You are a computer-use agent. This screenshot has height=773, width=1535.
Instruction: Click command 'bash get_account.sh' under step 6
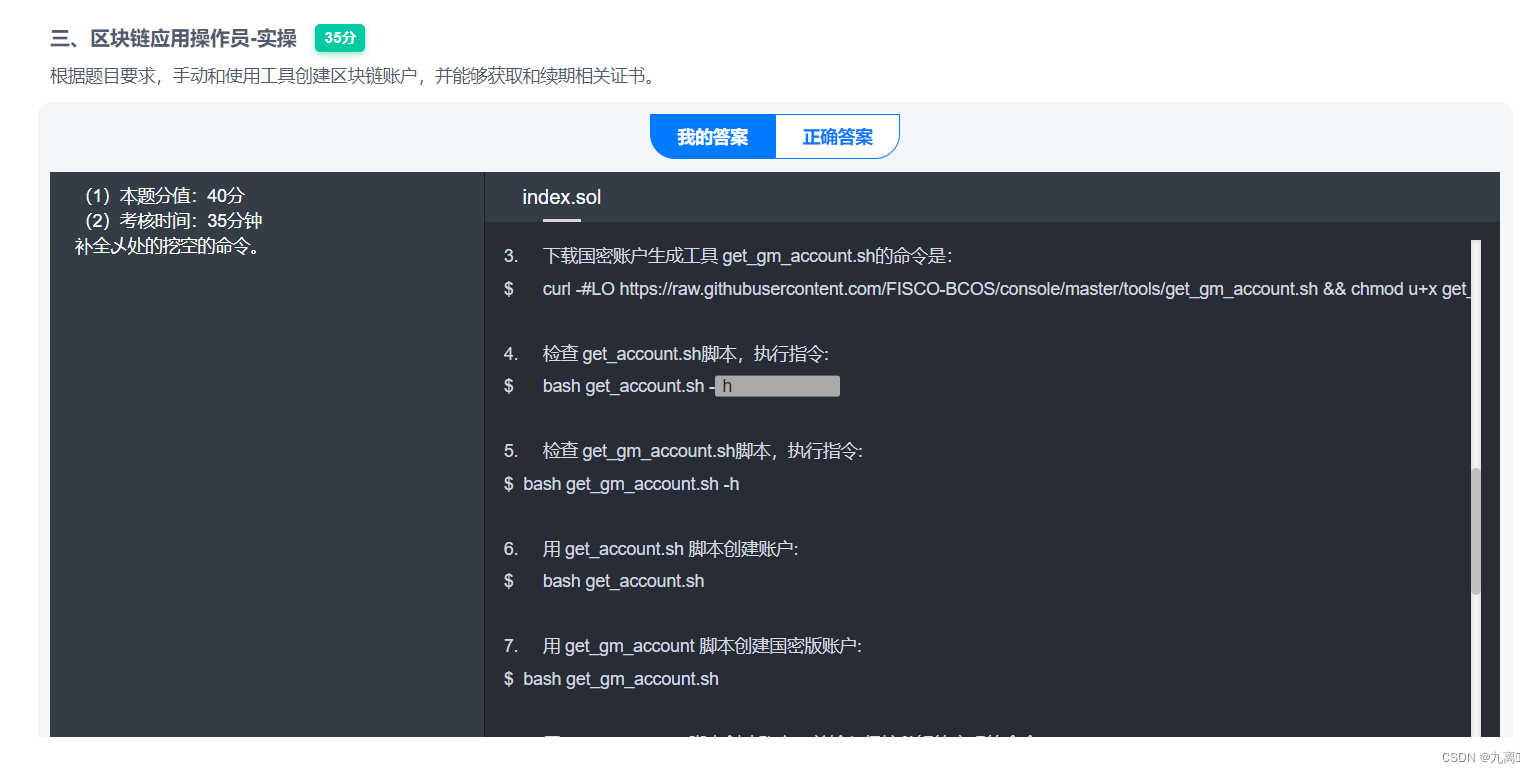623,581
